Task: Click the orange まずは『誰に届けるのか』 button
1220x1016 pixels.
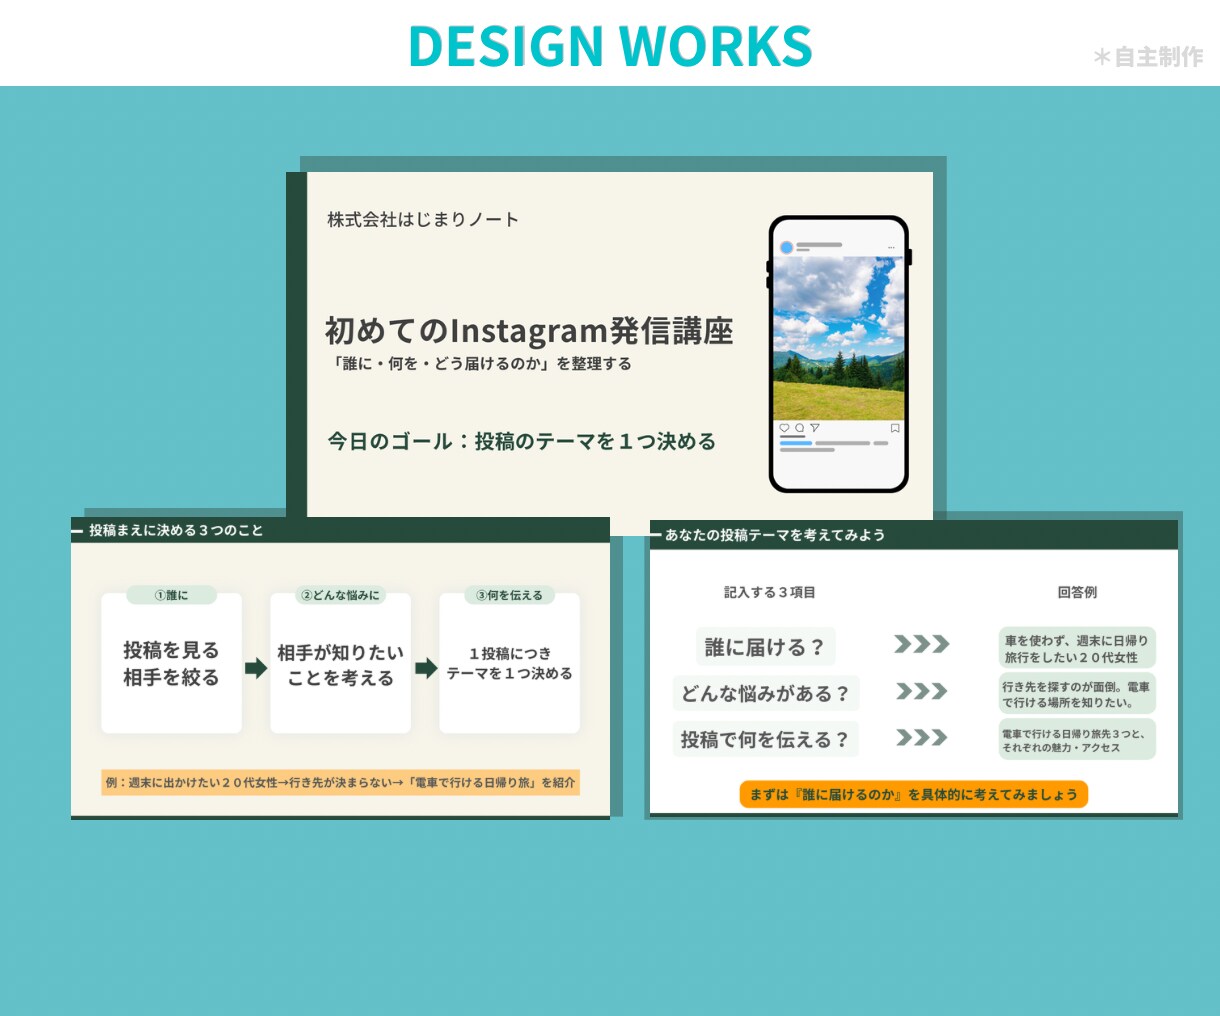Action: [914, 794]
